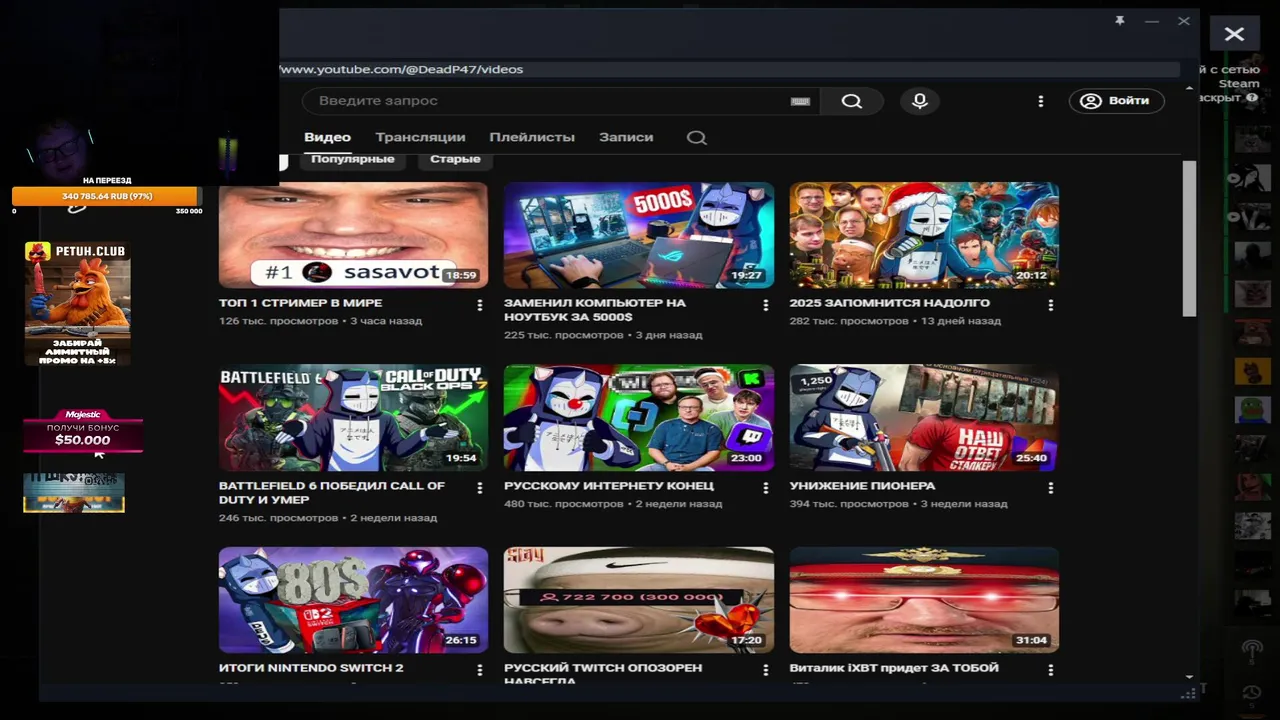The height and width of the screenshot is (720, 1280).
Task: Open УНИЖЕНИЕ ПИОНЕРА thumbnail
Action: tap(924, 418)
